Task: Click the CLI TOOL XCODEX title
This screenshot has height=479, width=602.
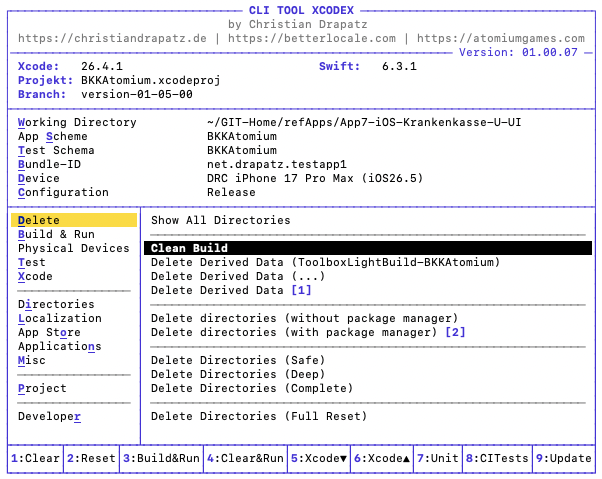Action: (x=301, y=10)
